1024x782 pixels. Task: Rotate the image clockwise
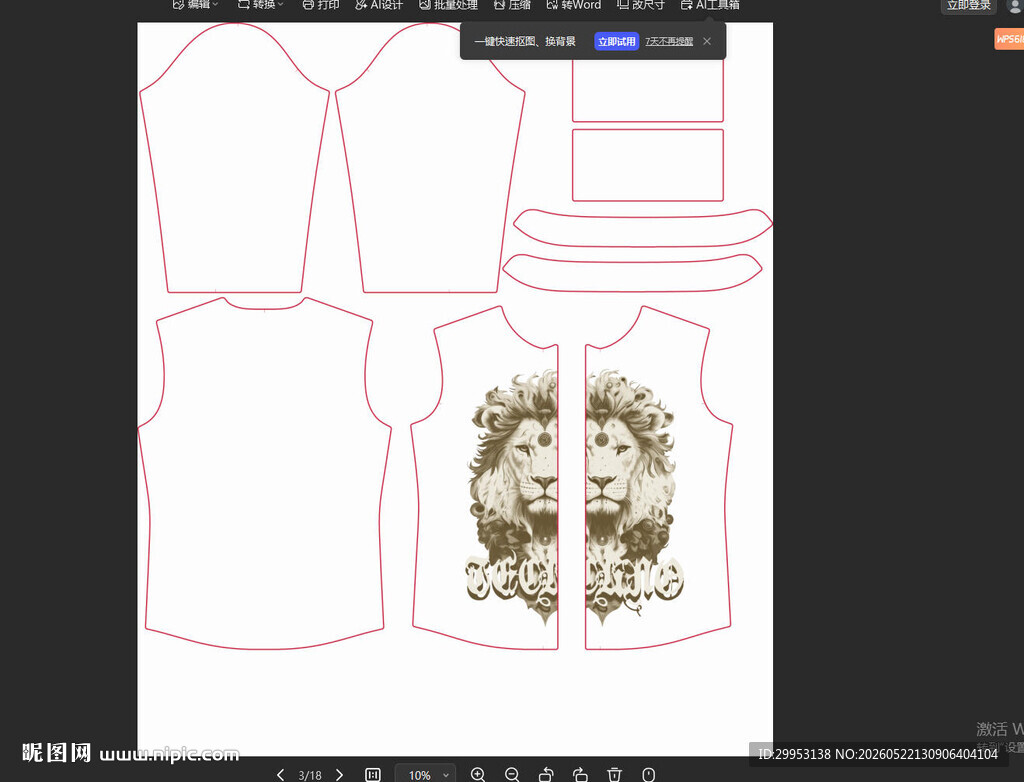pyautogui.click(x=580, y=775)
